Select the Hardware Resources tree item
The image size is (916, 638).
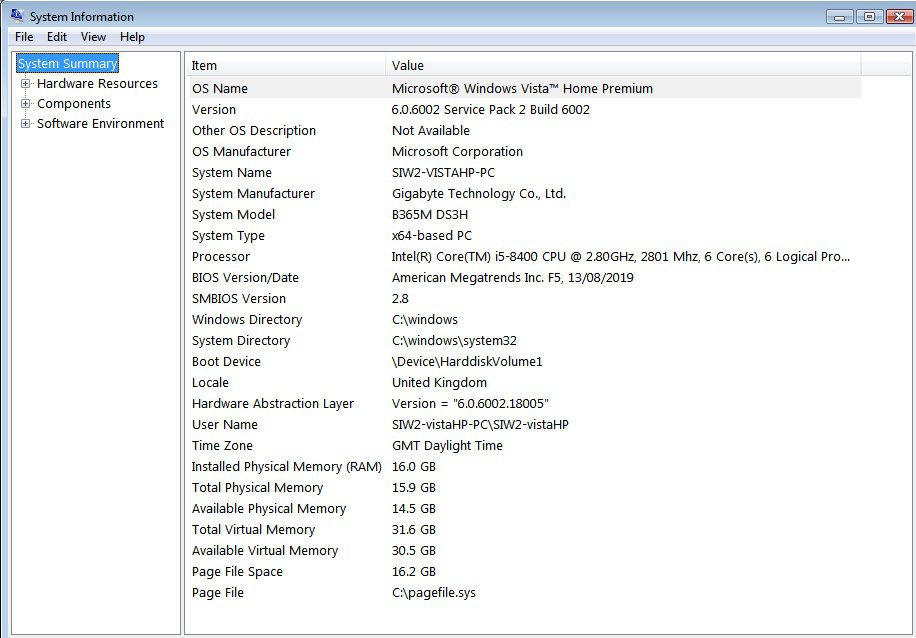click(x=97, y=84)
